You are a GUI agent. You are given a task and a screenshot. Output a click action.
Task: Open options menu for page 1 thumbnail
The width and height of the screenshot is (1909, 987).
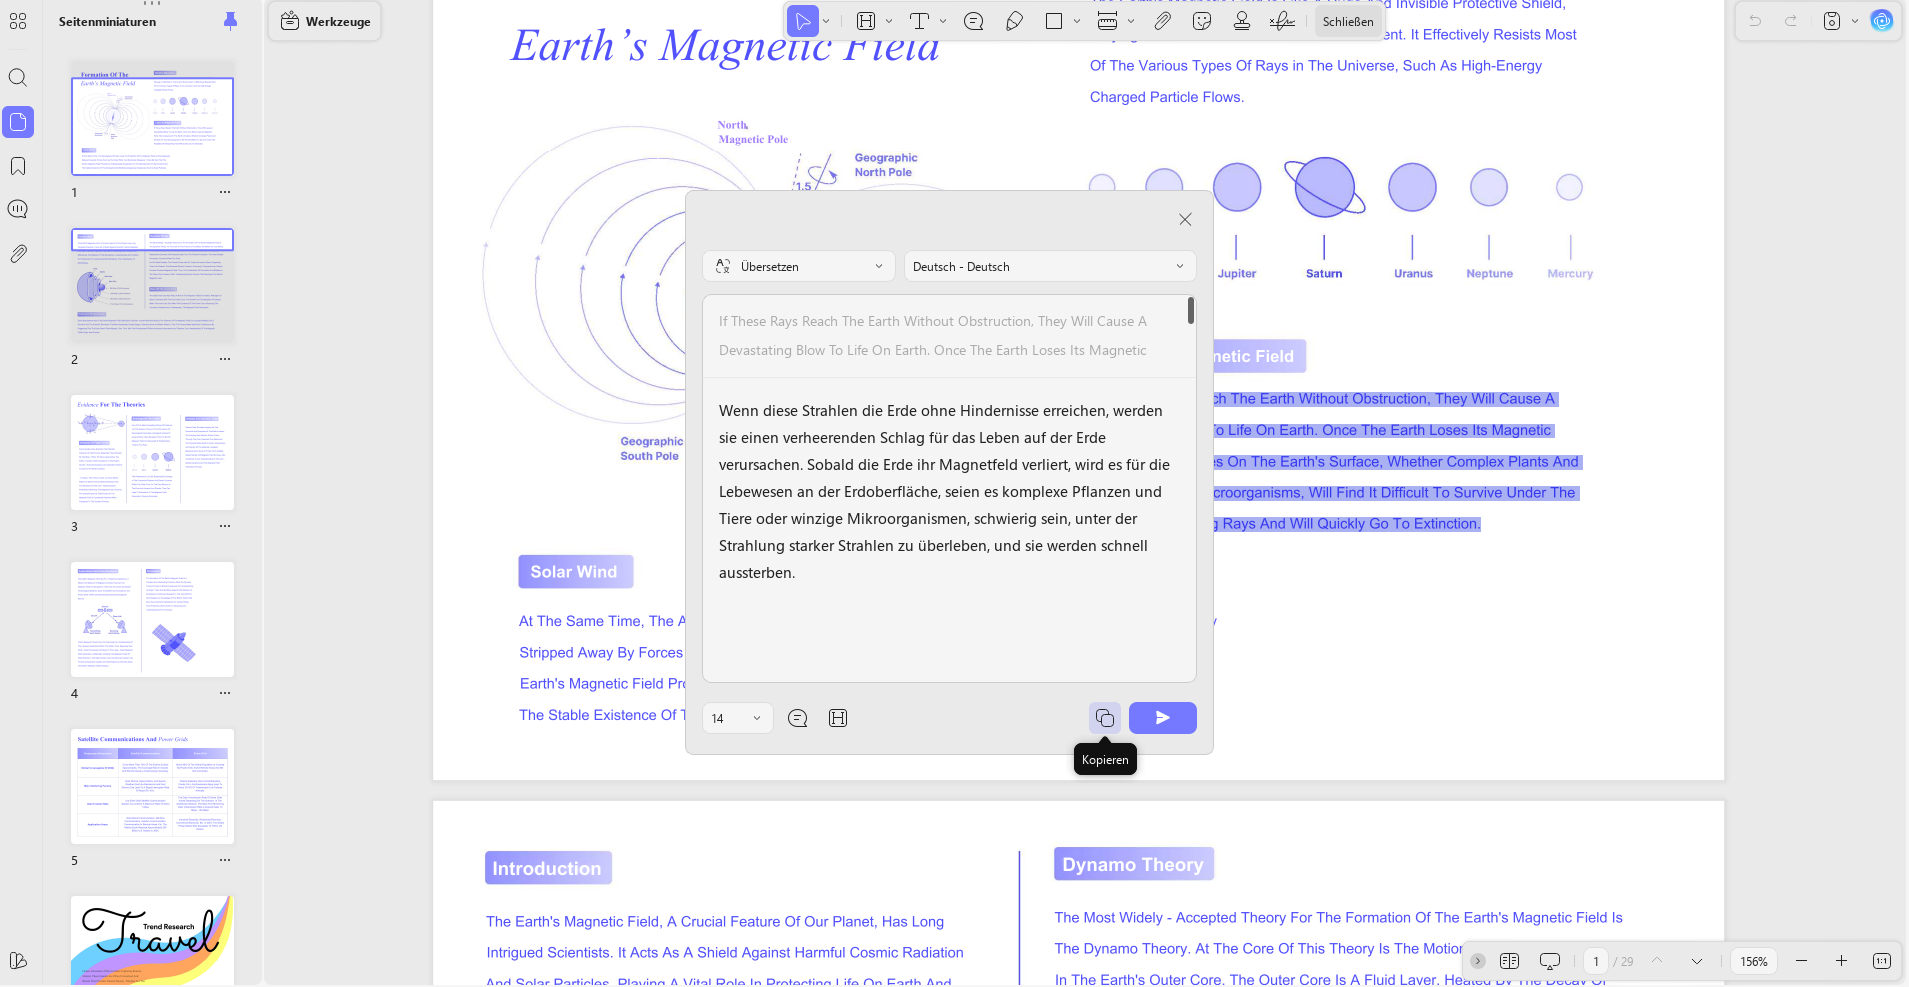coord(225,192)
